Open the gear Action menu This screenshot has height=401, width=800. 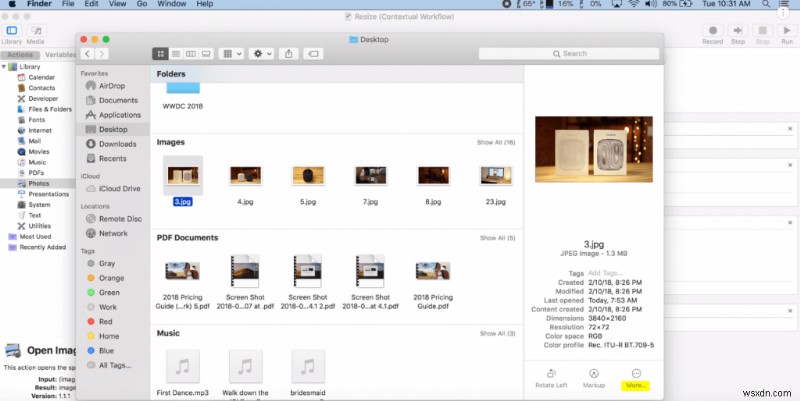[x=262, y=54]
